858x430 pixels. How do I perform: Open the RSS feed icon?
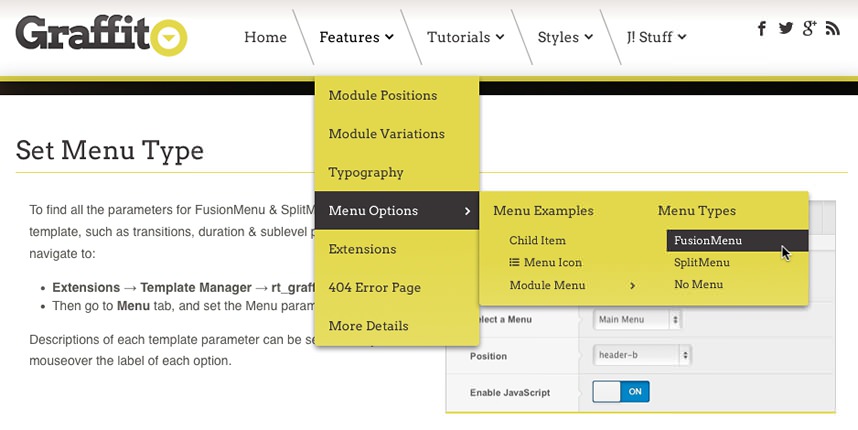[832, 28]
